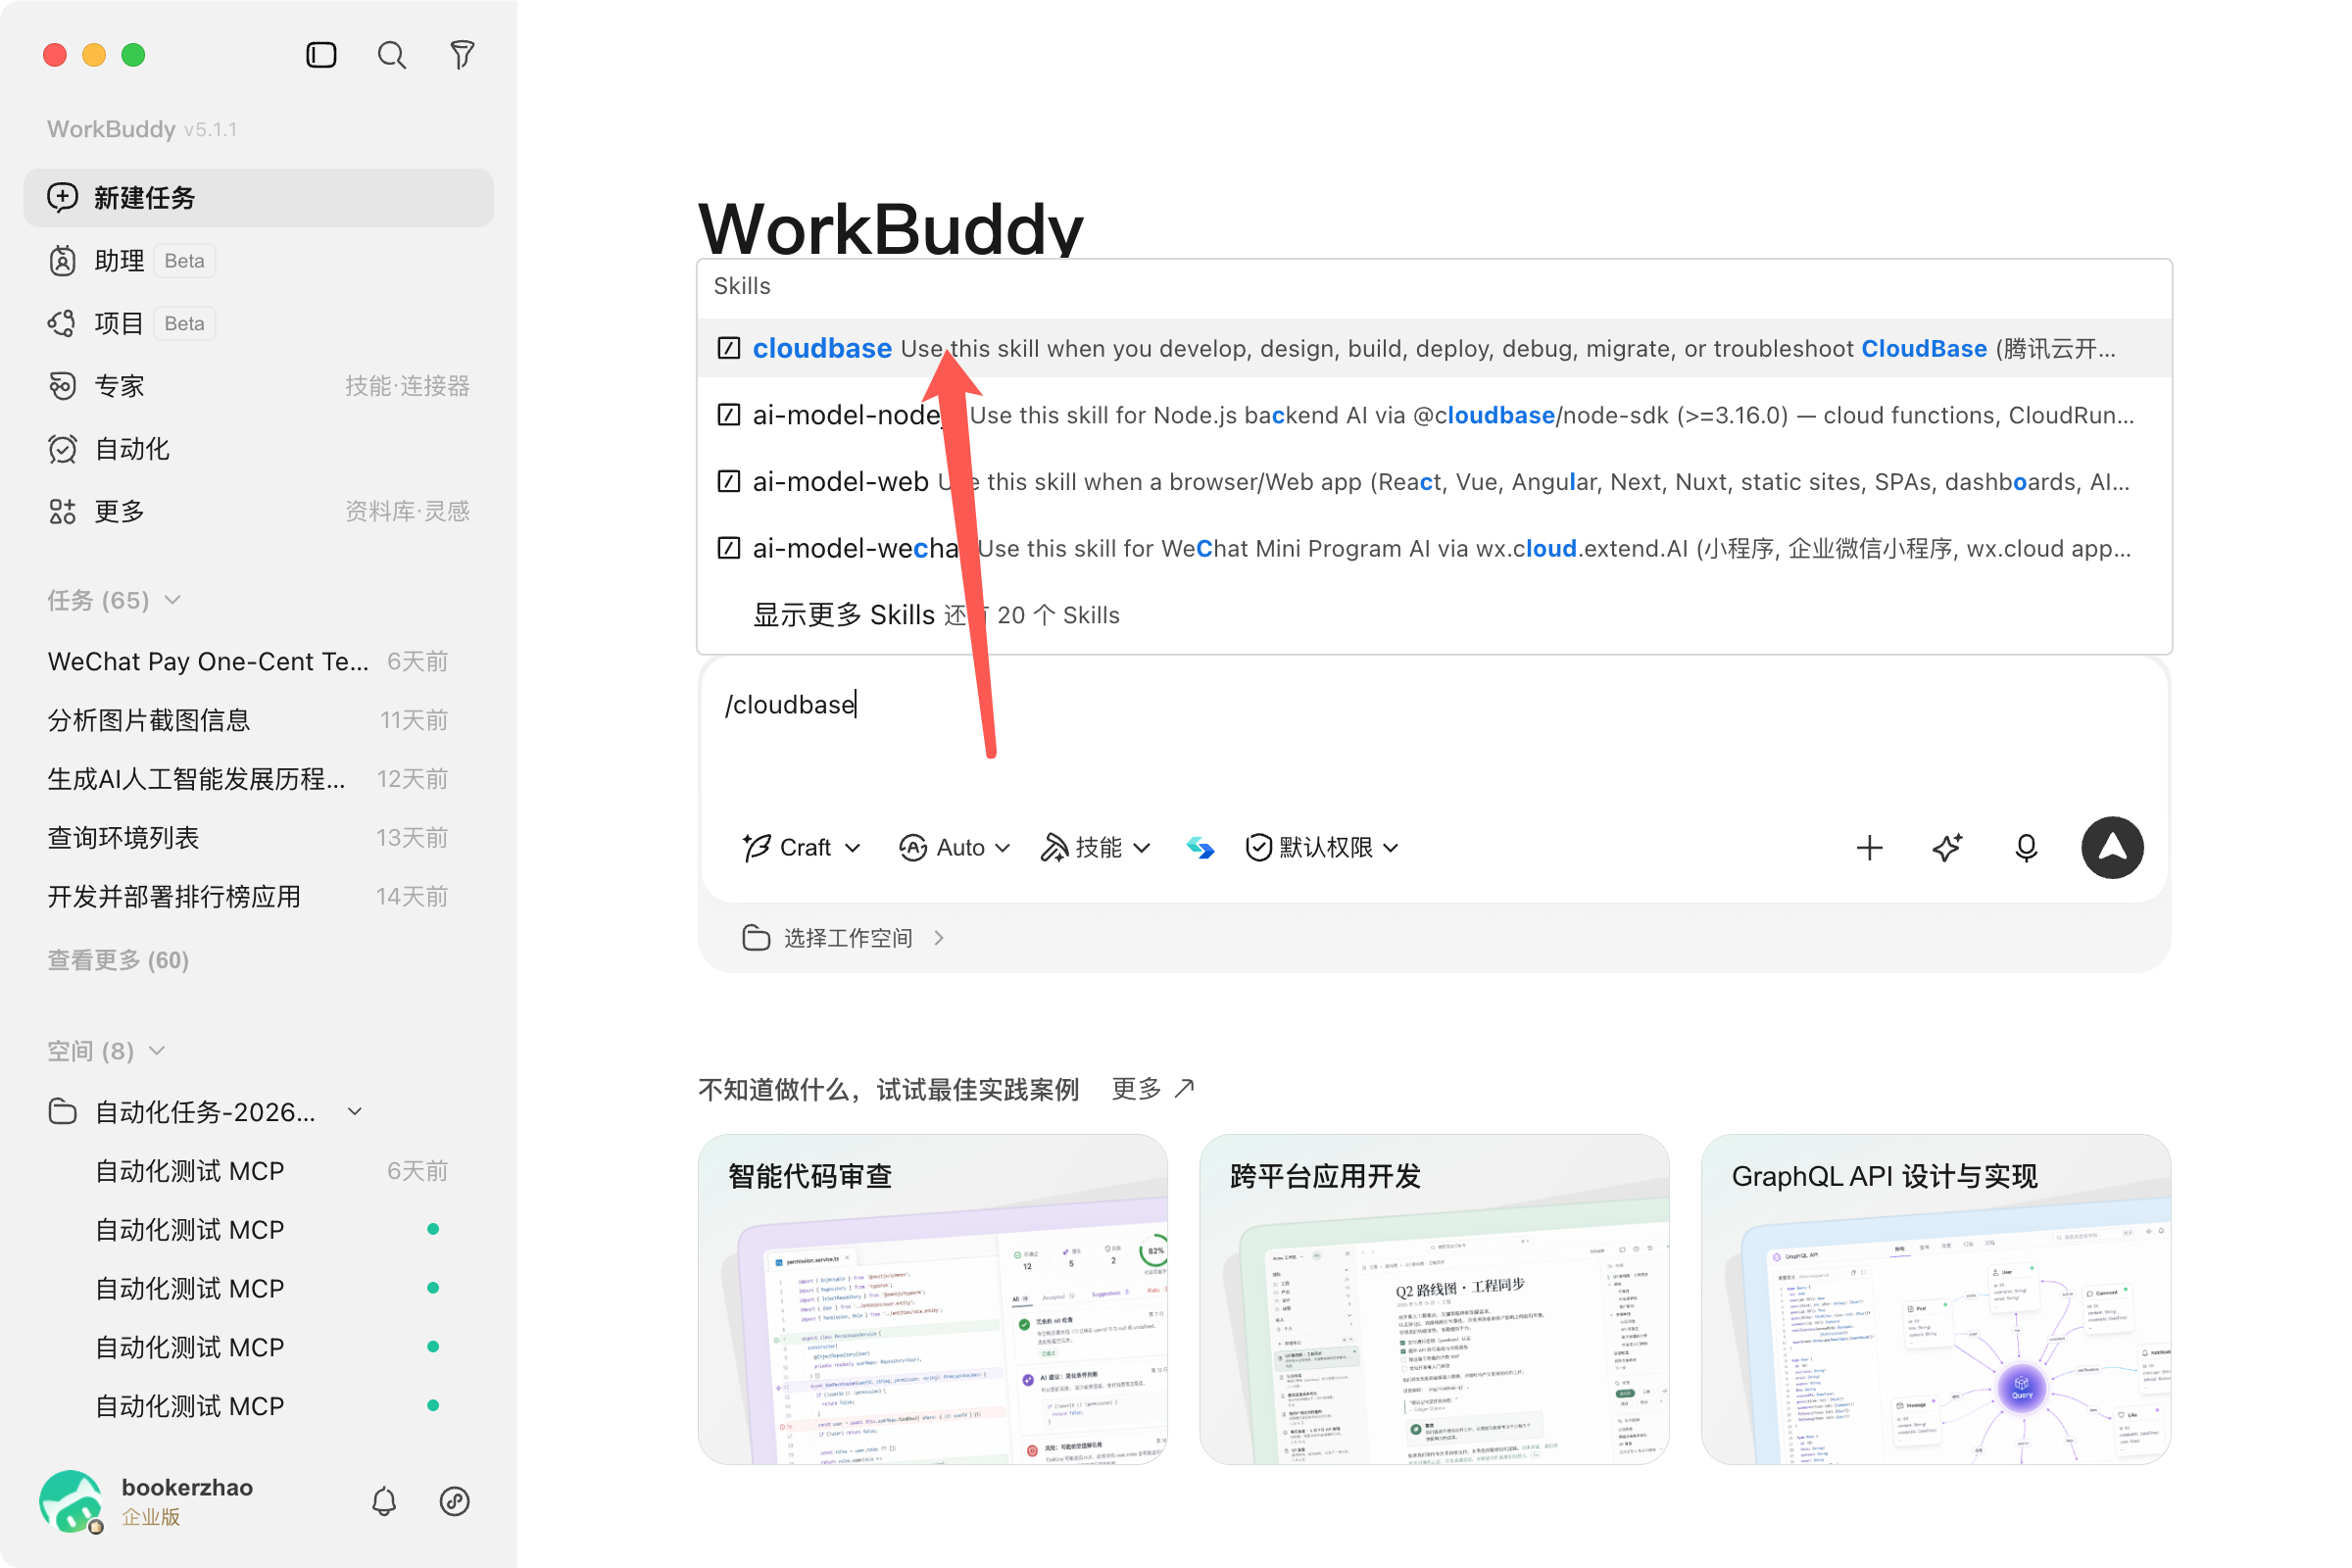Click the cloudbase skill slash icon

(729, 348)
